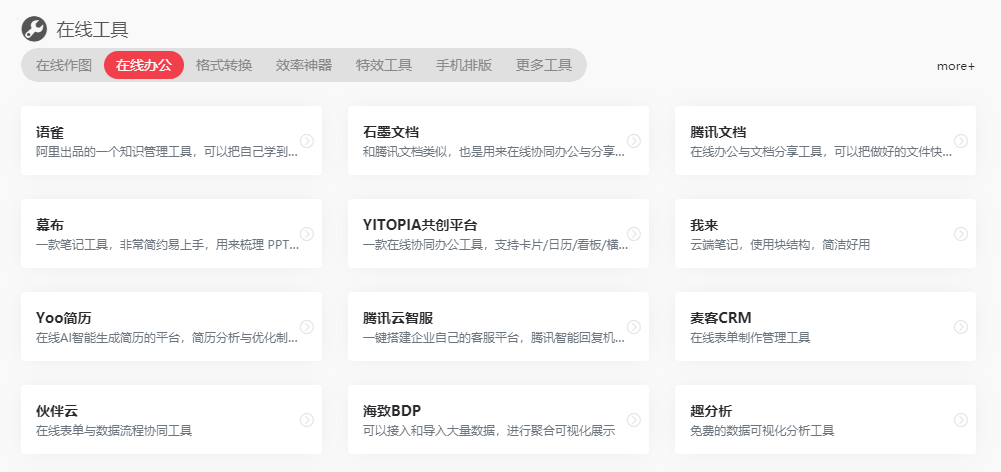Viewport: 1001px width, 472px height.
Task: Click the arrow icon on 麦客CRM card
Action: (961, 327)
